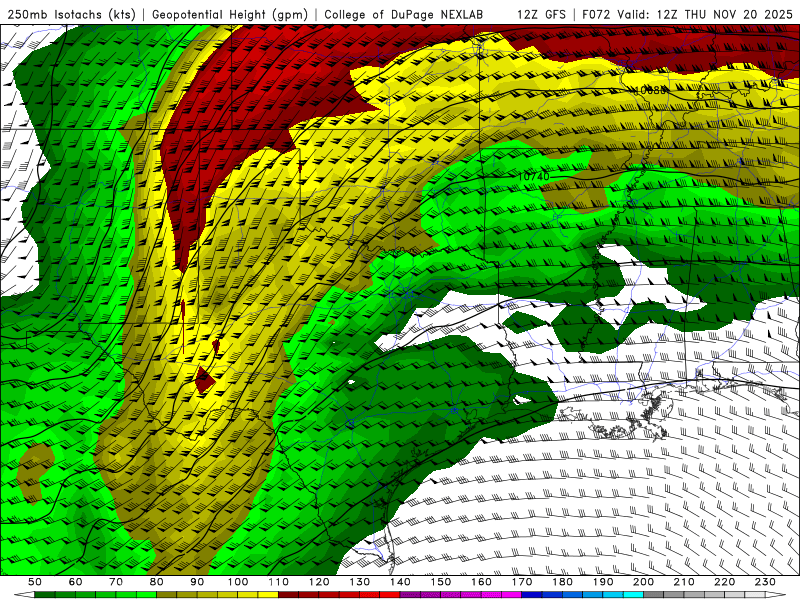Click the 200 value on color scale
This screenshot has width=800, height=600.
pos(643,582)
